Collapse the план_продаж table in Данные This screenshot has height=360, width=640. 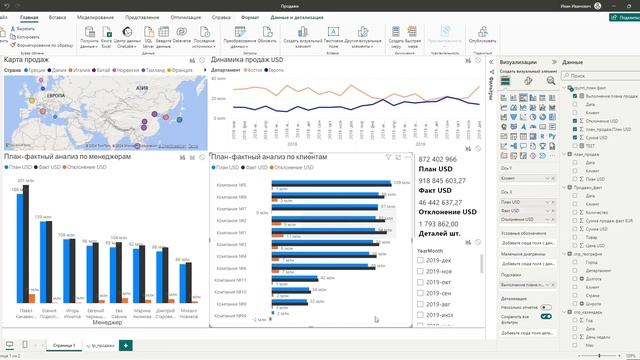tap(565, 154)
